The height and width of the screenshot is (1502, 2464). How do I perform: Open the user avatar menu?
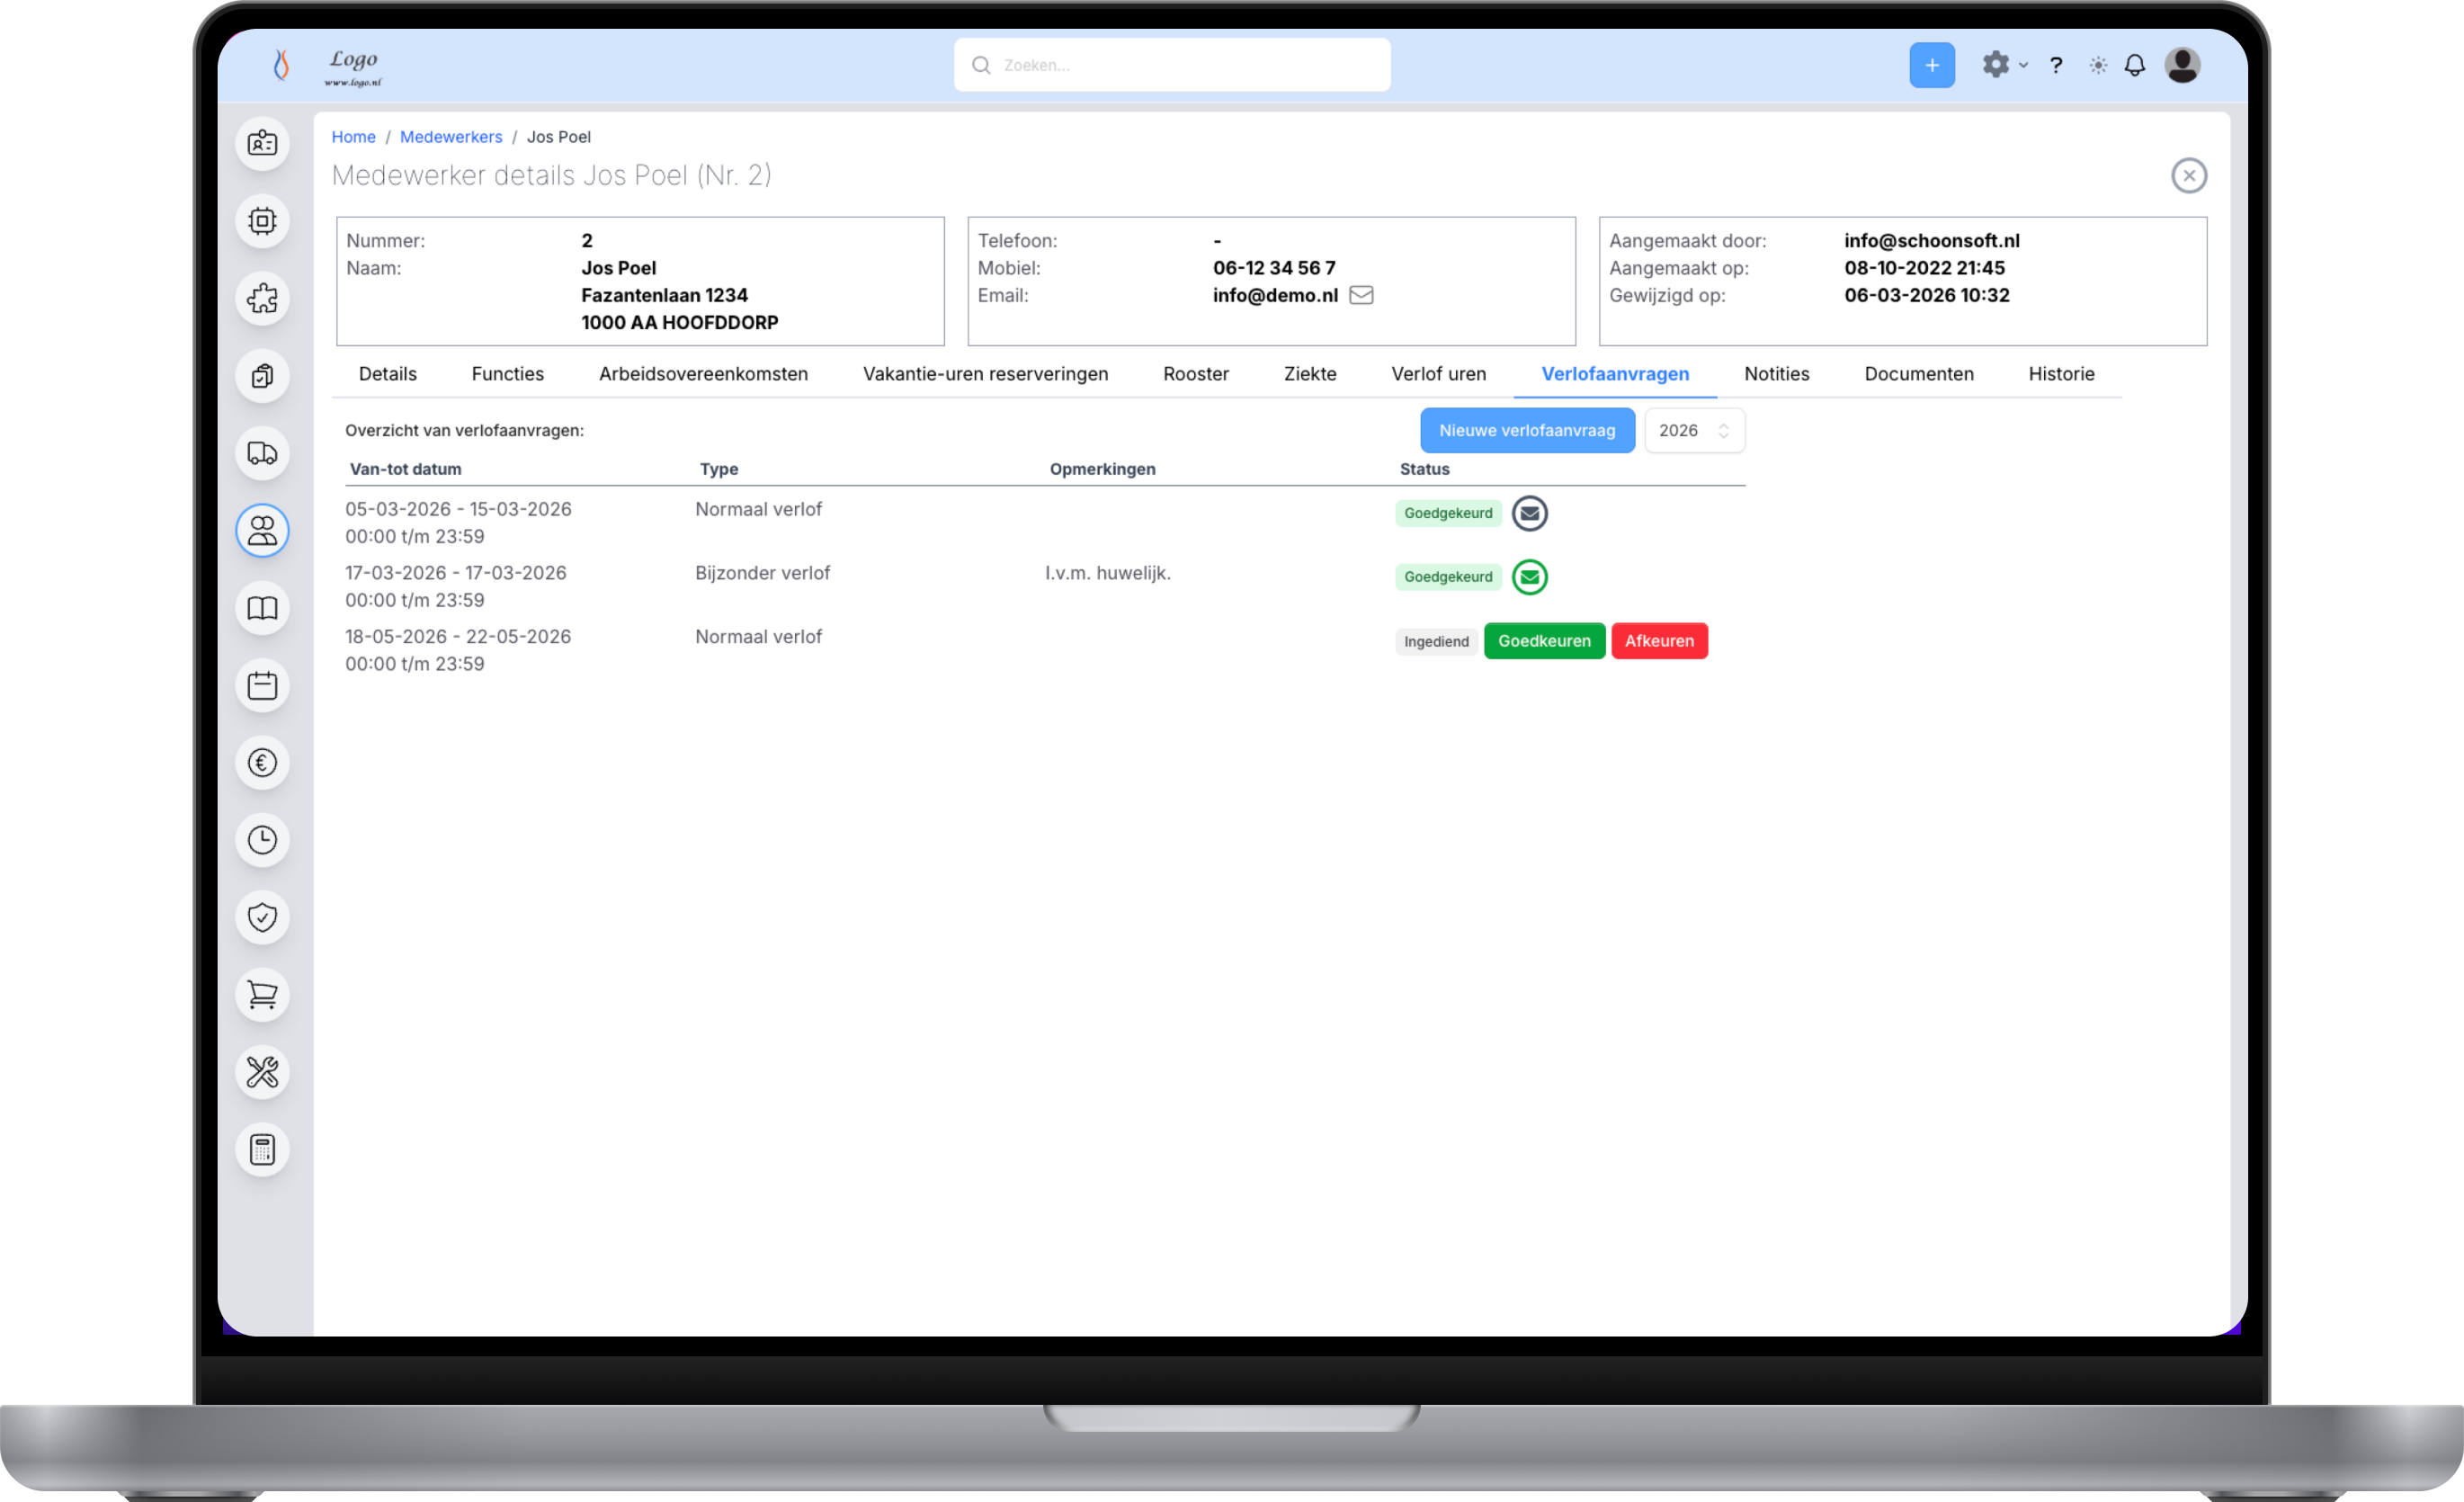pos(2182,65)
